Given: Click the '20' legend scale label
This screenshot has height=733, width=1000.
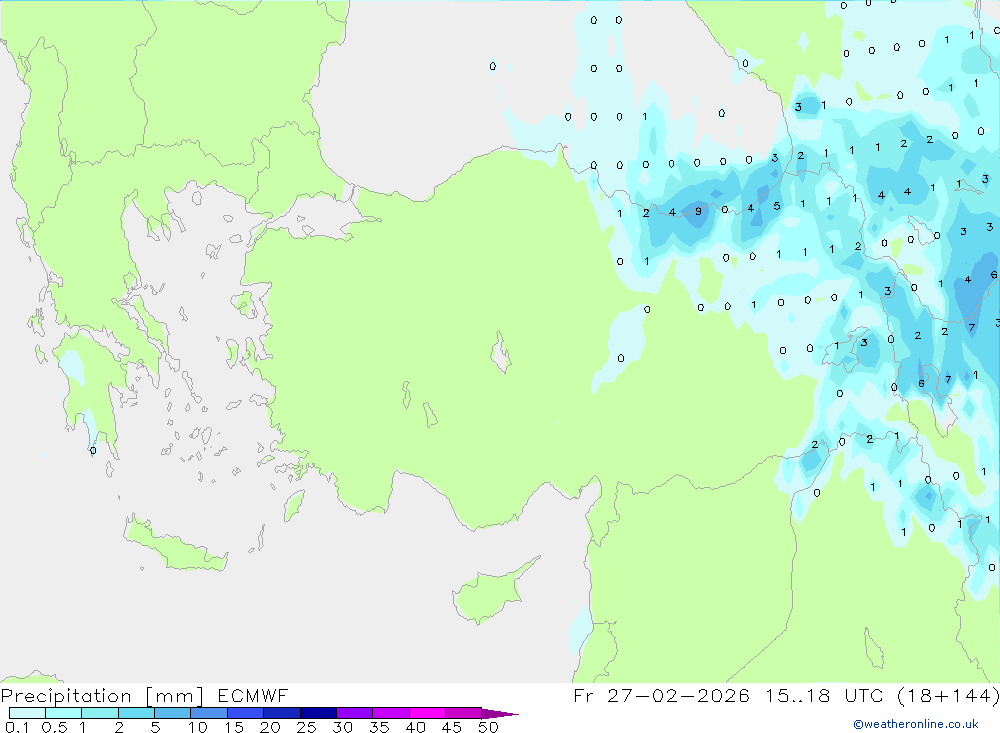Looking at the screenshot, I should click(270, 727).
